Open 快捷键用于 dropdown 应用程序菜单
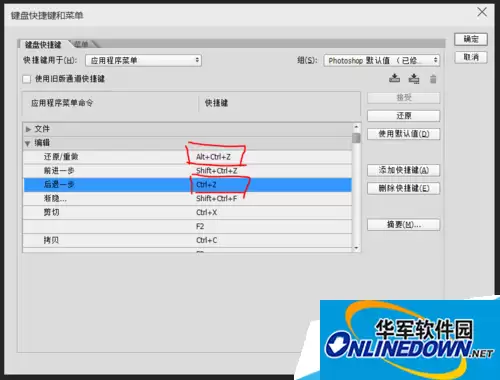500x380 pixels. click(143, 60)
